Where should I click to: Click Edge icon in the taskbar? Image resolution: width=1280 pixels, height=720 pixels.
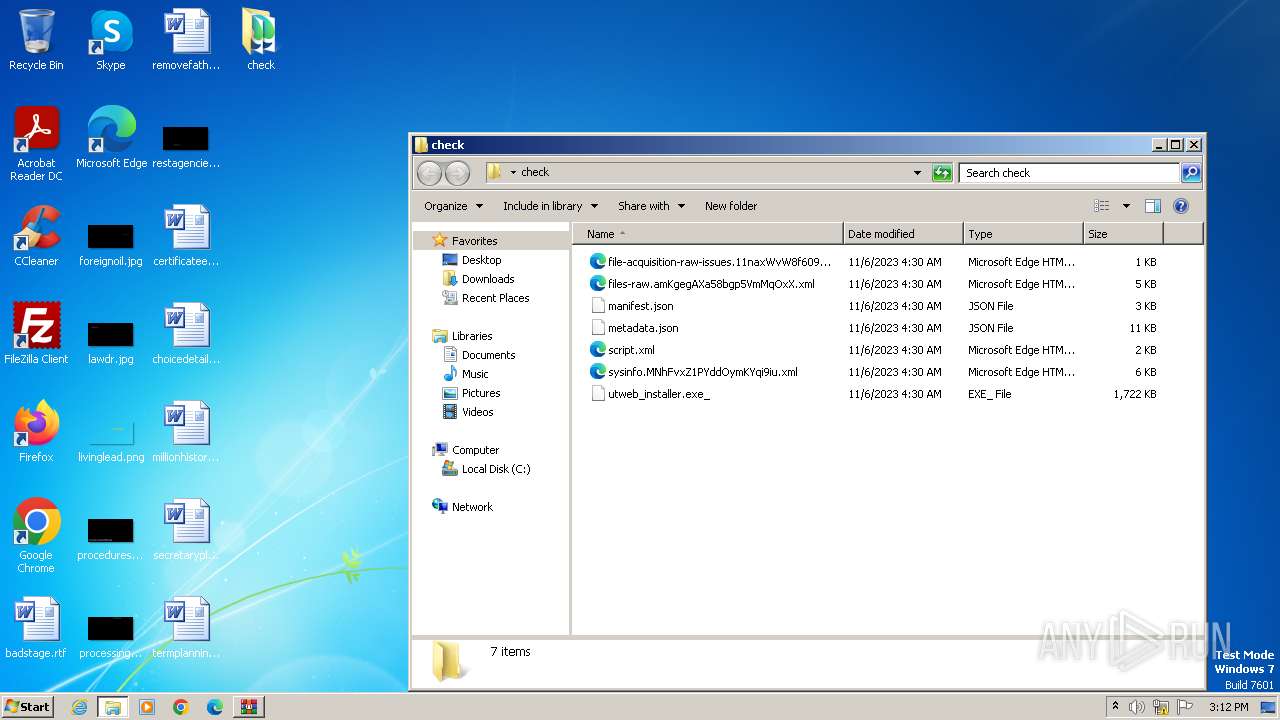pos(215,707)
